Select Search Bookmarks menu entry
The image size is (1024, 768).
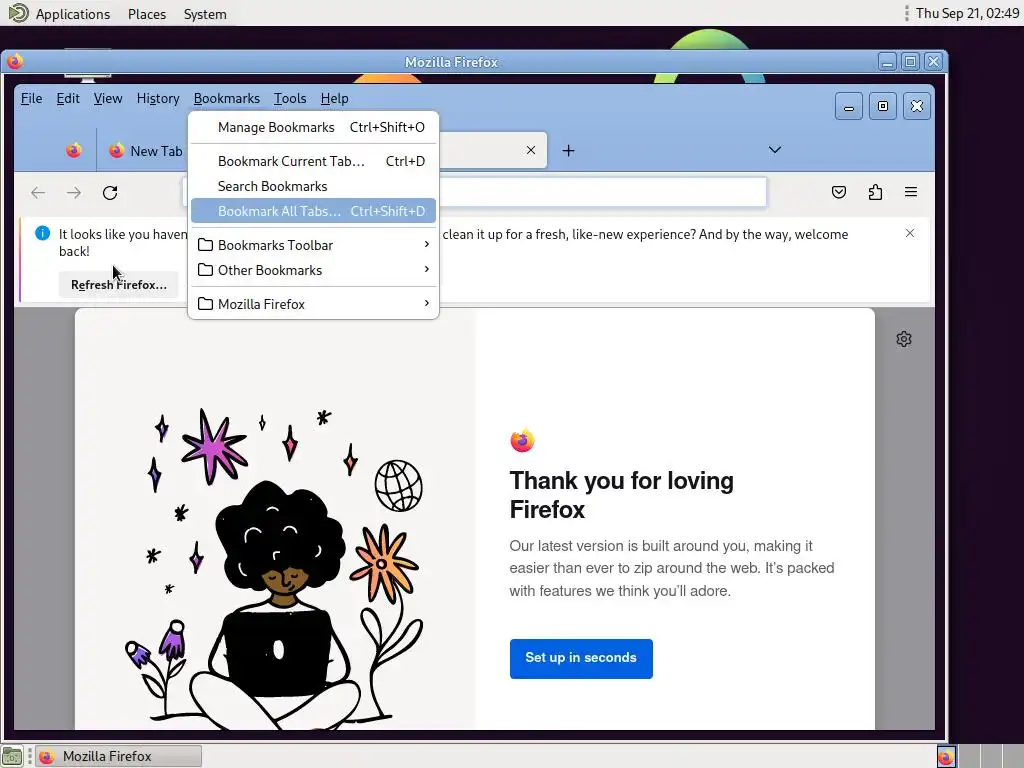pyautogui.click(x=313, y=186)
